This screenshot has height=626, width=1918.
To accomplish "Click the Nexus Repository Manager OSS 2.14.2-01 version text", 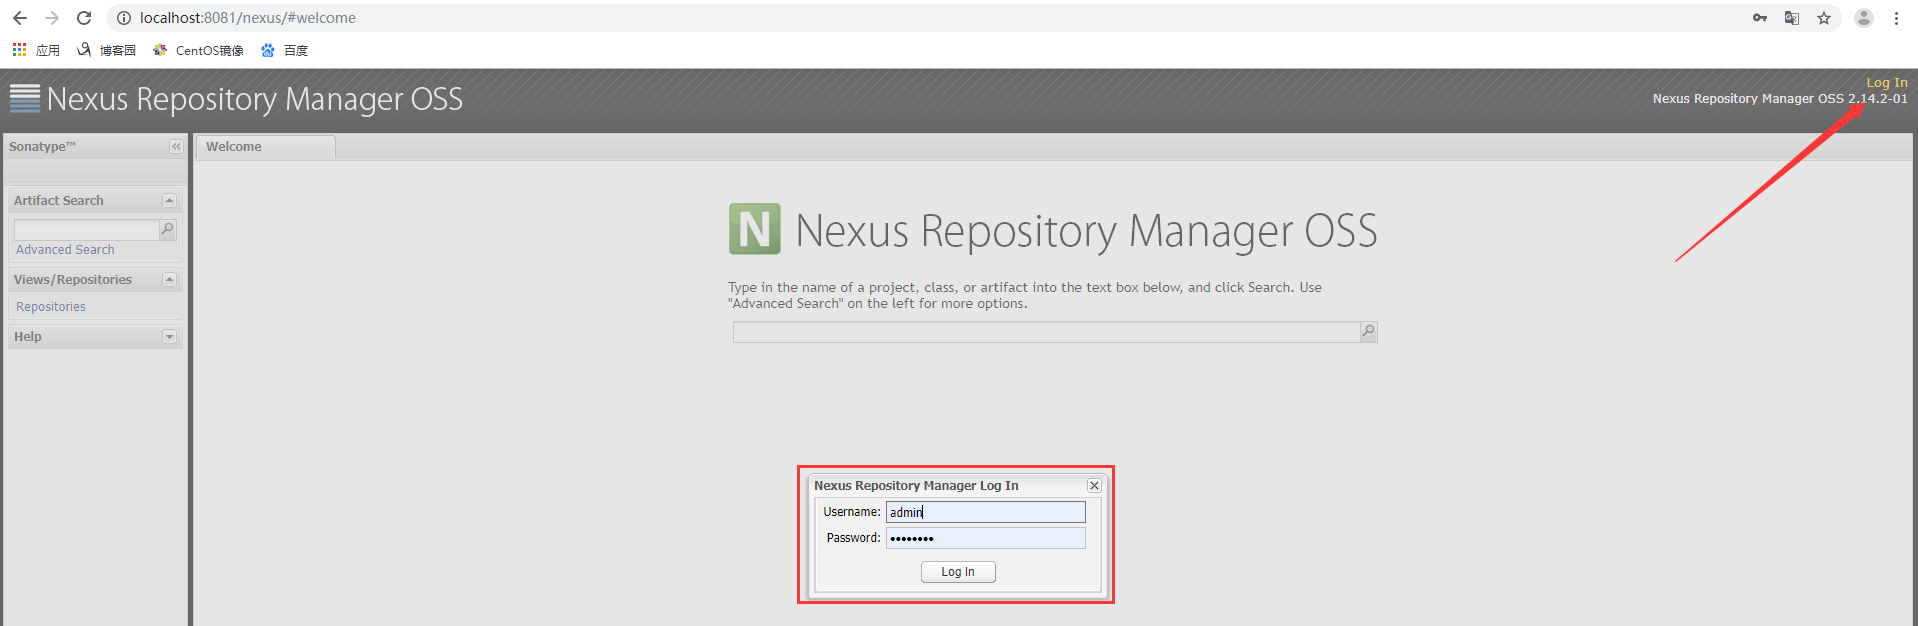I will click(1780, 99).
